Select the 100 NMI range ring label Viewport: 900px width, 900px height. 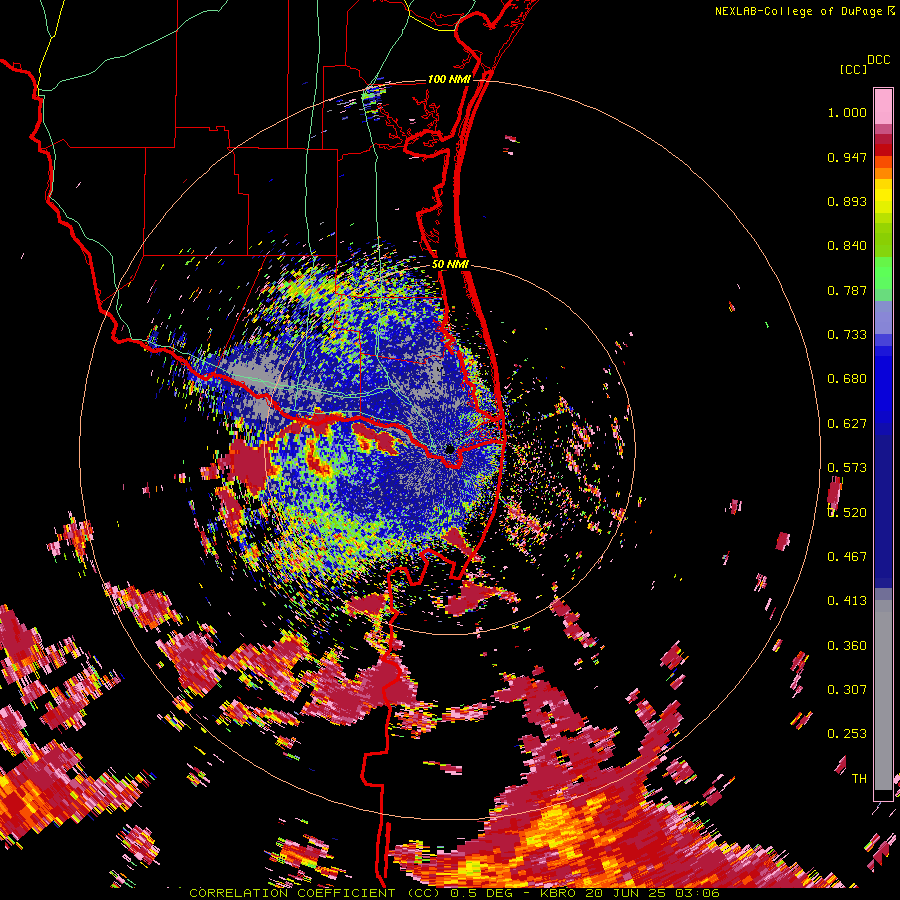449,79
